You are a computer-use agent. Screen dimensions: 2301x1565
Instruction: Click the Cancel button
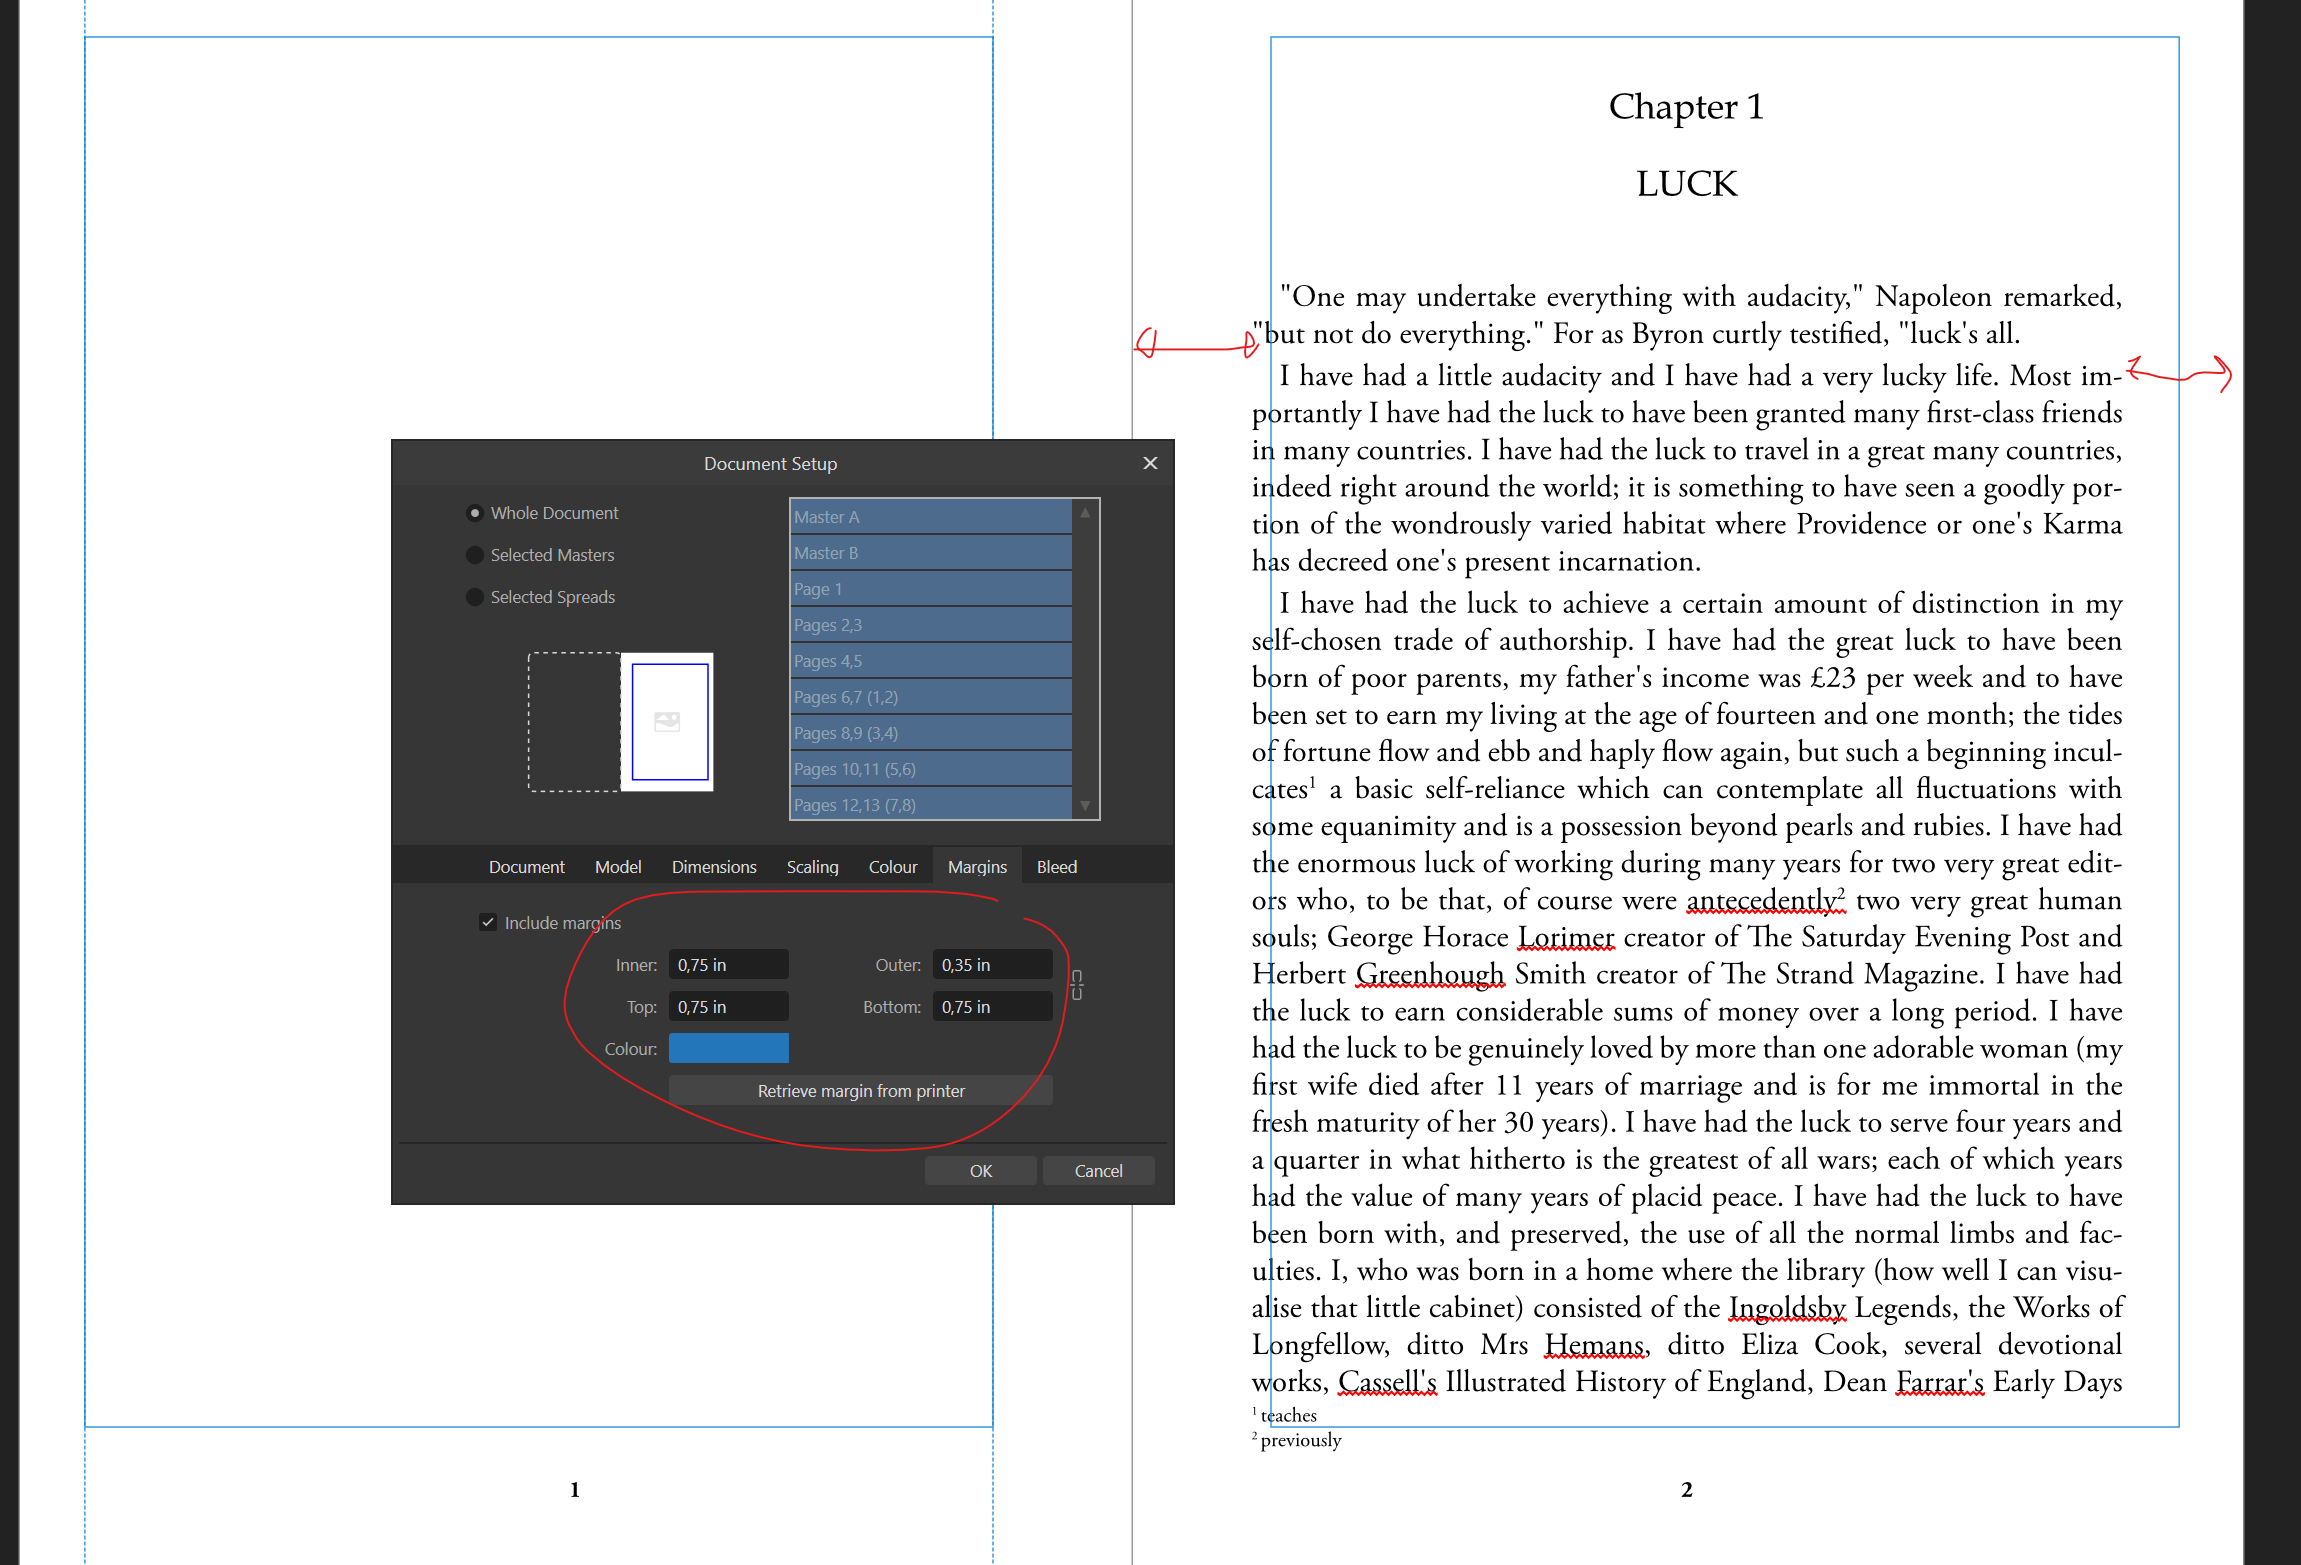coord(1098,1171)
